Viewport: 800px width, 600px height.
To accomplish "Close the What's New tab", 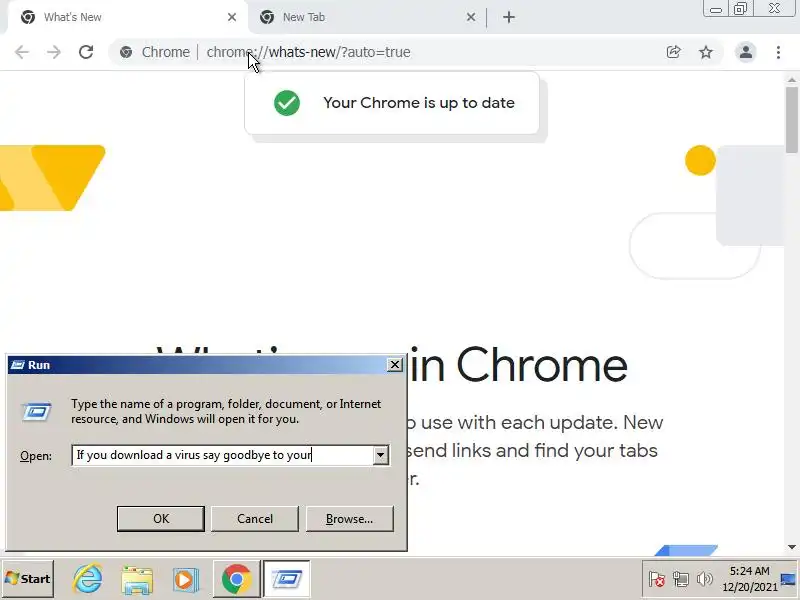I will tap(232, 17).
